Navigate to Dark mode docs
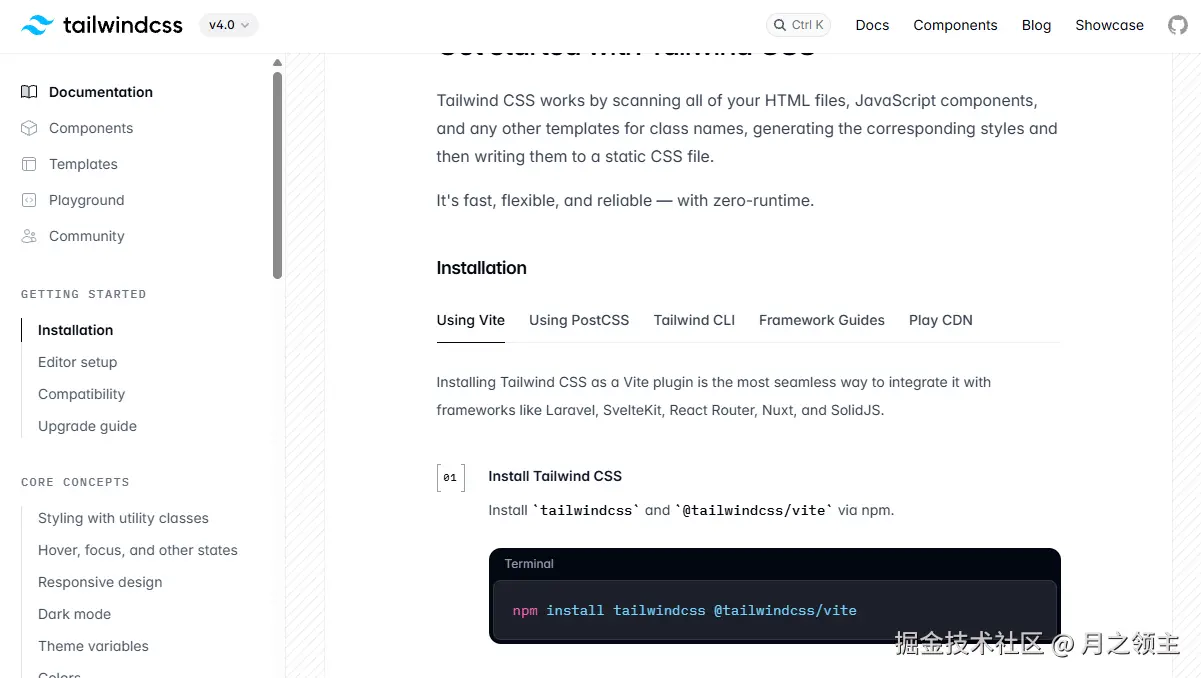The width and height of the screenshot is (1201, 678). (x=74, y=614)
